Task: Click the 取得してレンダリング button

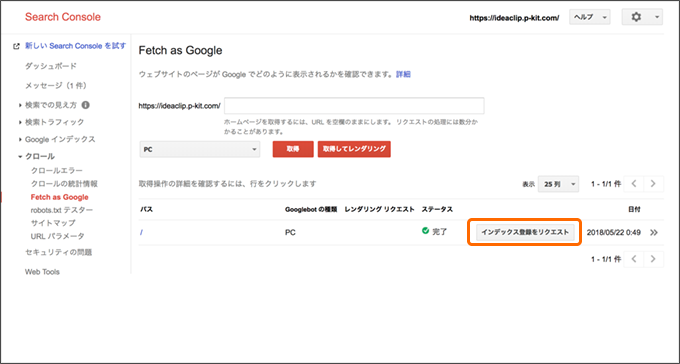Action: tap(354, 149)
